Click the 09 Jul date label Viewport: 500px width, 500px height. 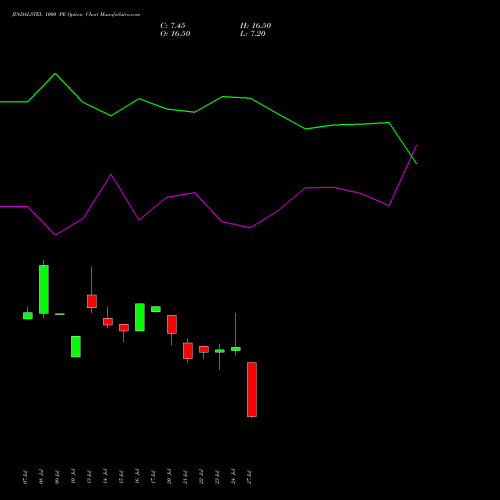(x=57, y=477)
